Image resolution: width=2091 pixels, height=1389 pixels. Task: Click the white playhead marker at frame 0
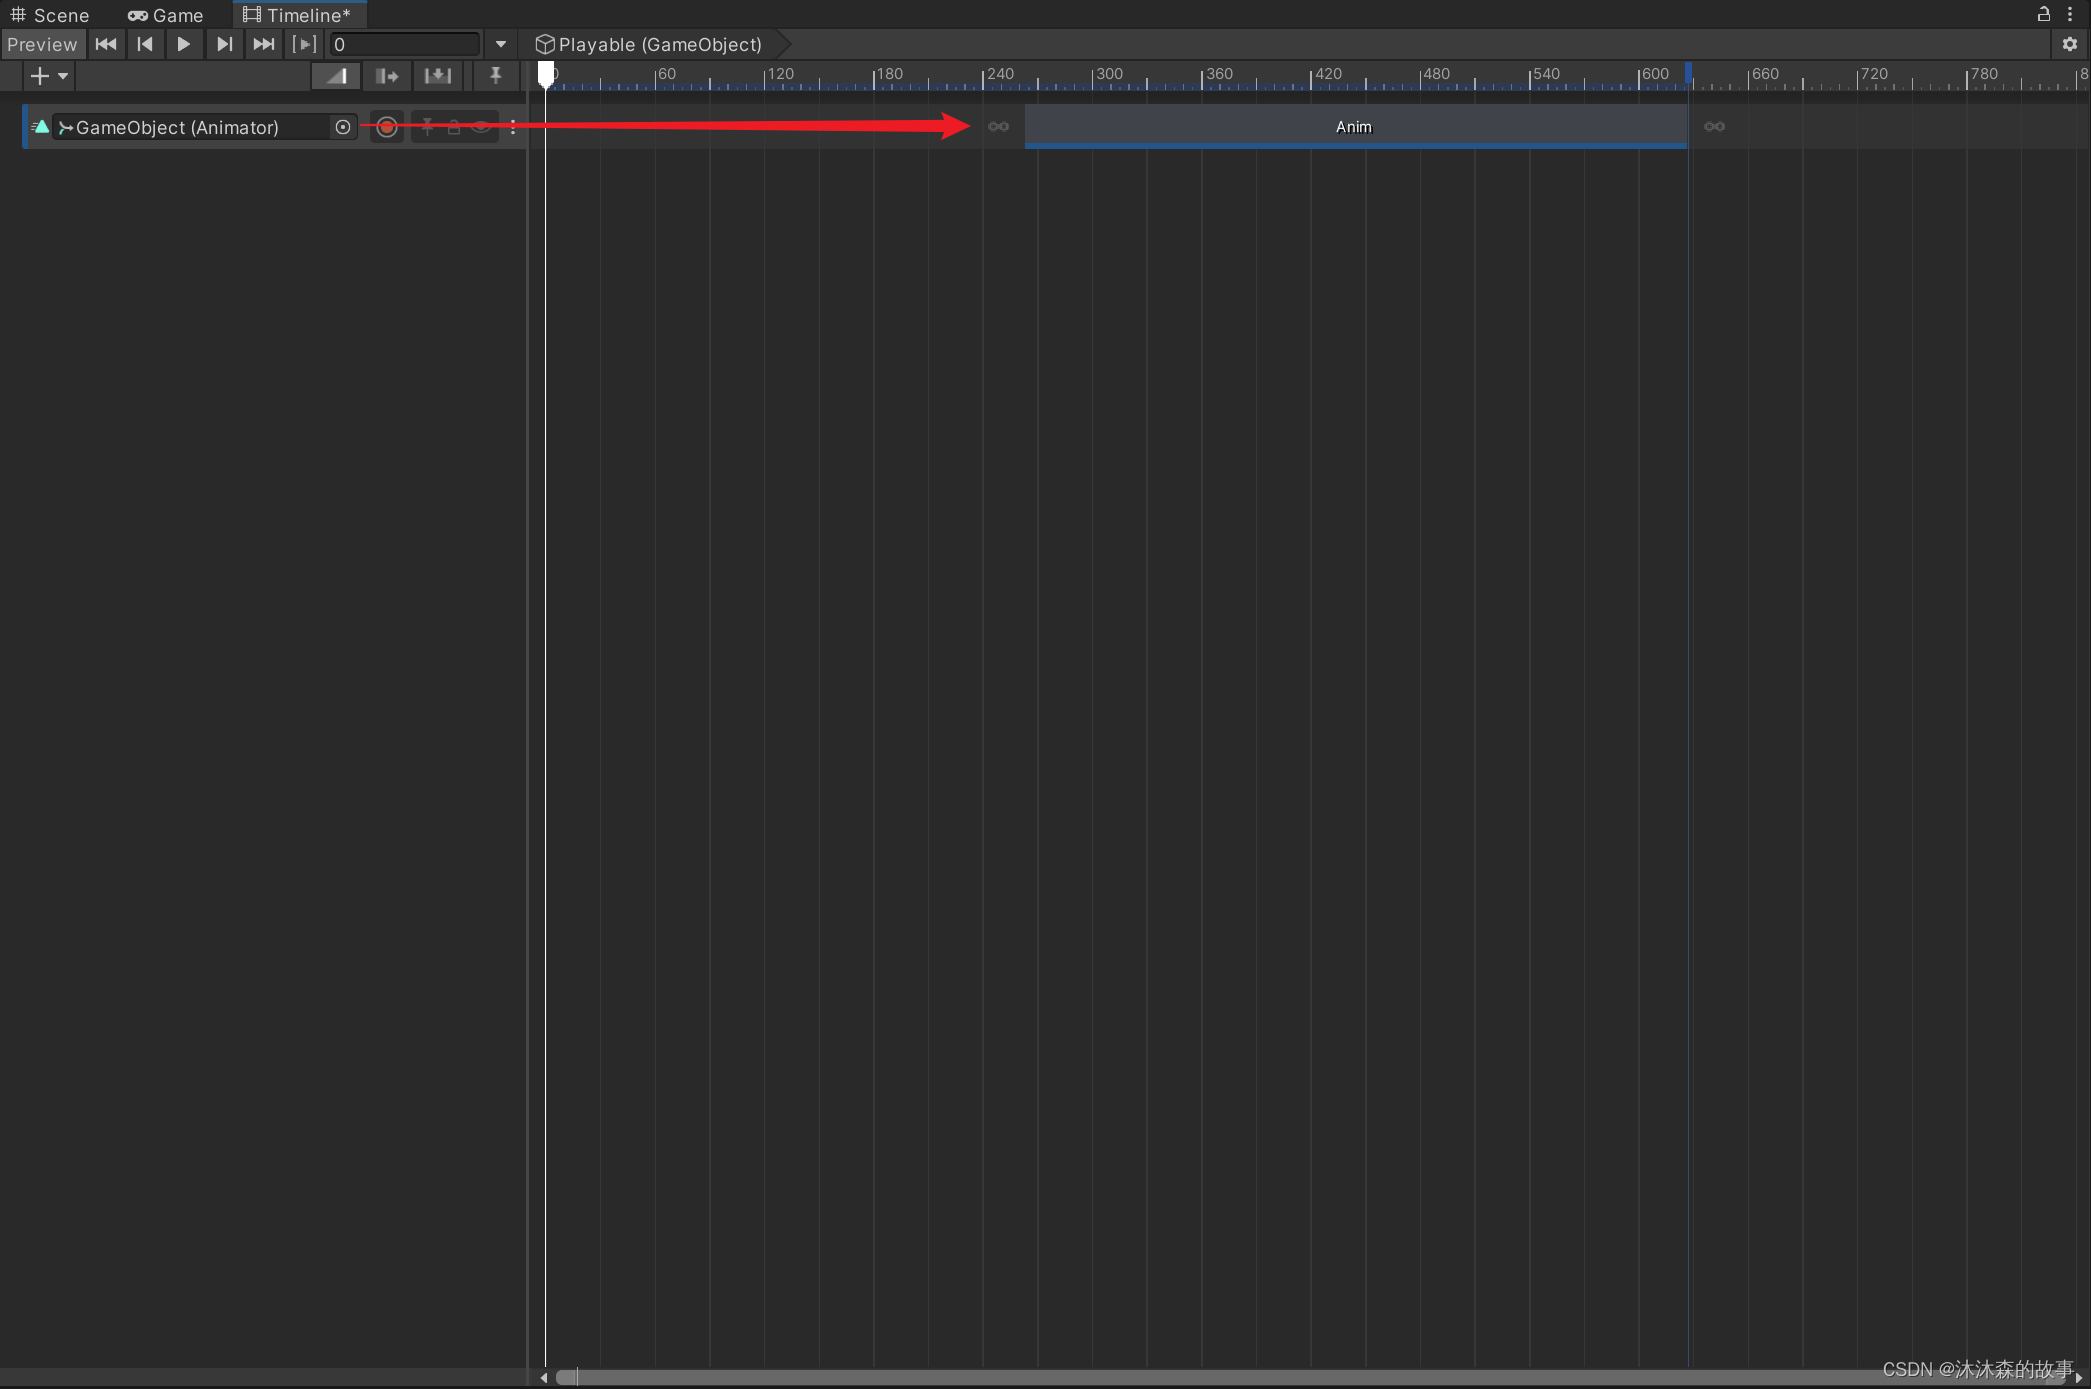(x=546, y=74)
